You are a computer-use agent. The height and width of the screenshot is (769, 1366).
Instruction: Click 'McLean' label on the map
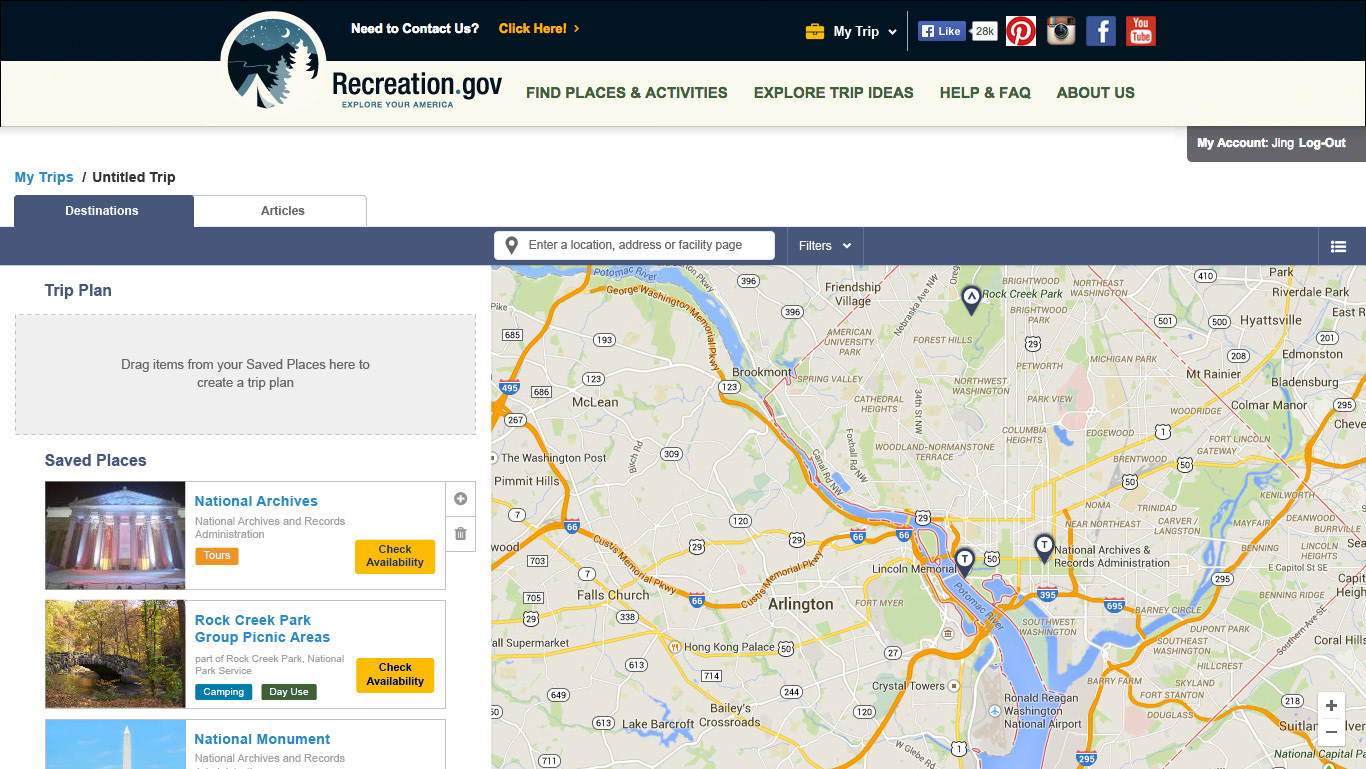click(595, 402)
